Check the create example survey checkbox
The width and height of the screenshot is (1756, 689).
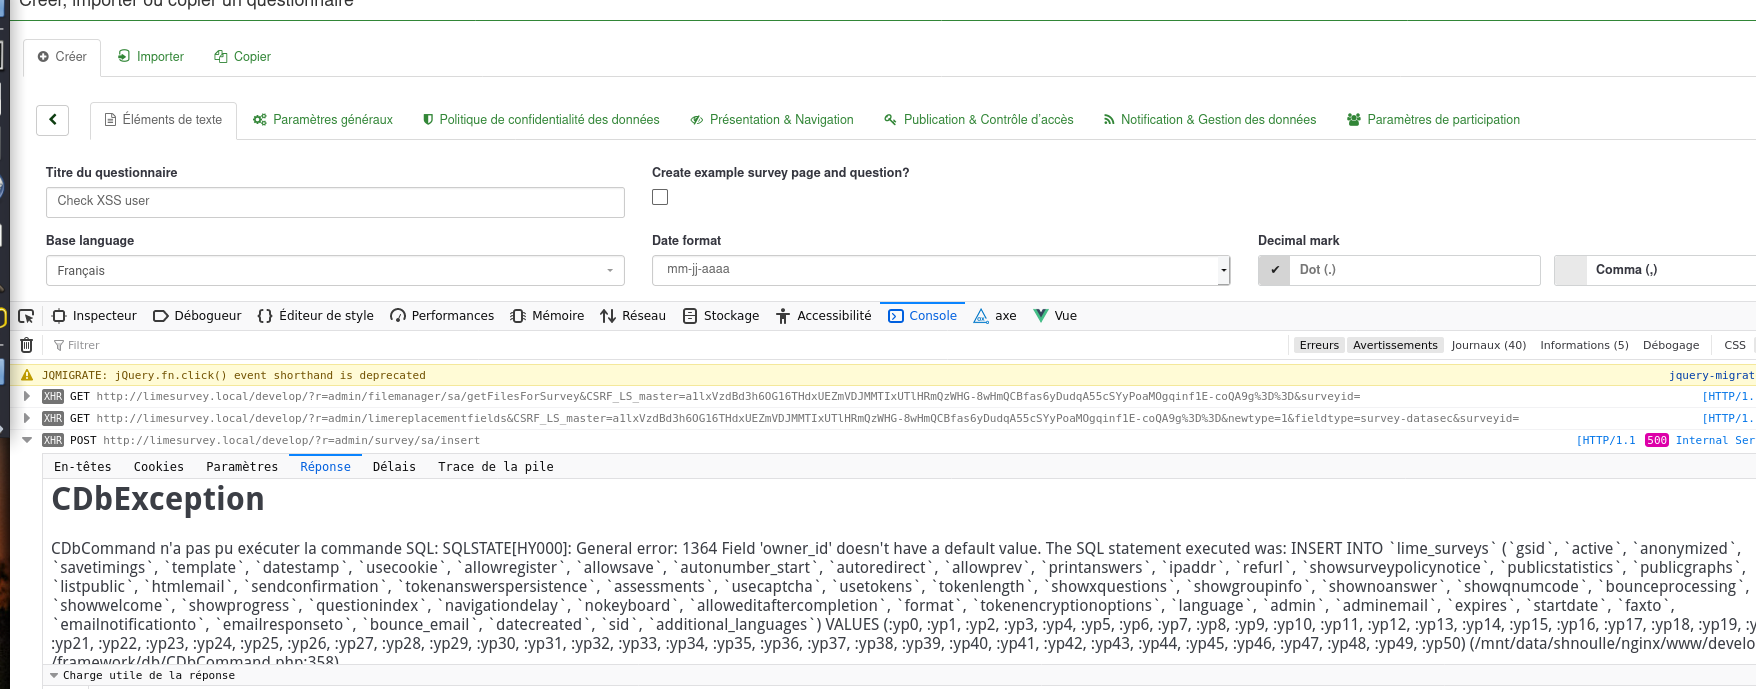point(660,198)
